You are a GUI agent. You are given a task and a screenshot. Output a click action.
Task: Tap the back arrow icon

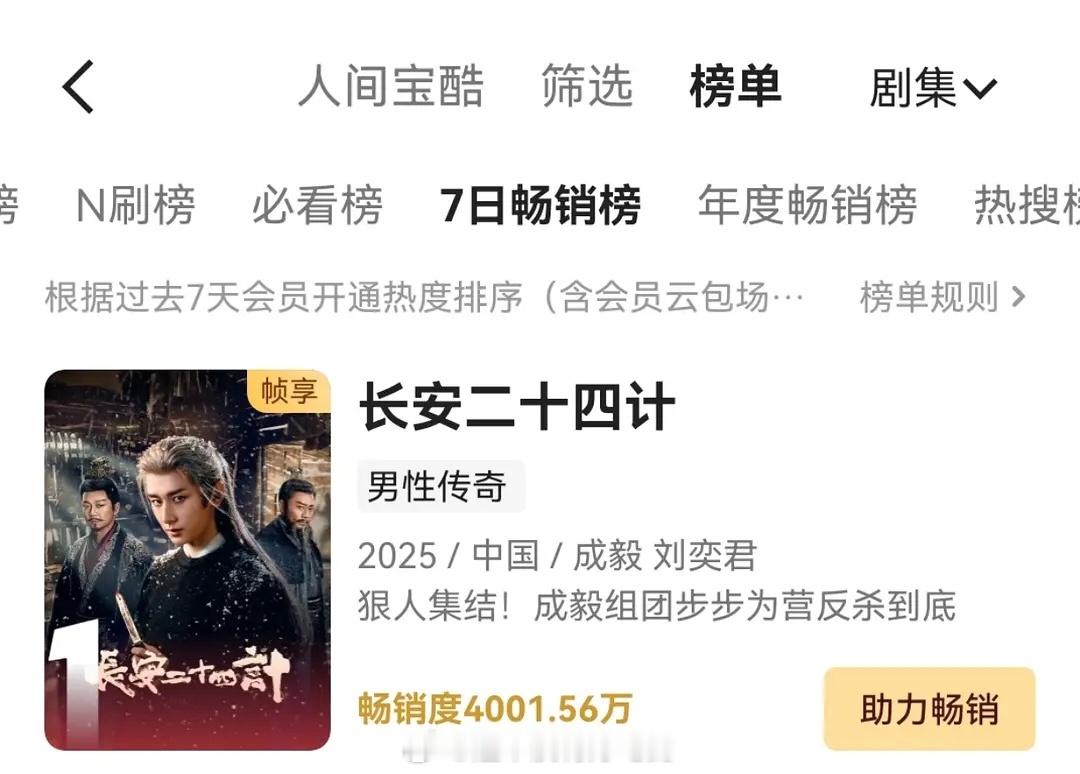tap(78, 87)
